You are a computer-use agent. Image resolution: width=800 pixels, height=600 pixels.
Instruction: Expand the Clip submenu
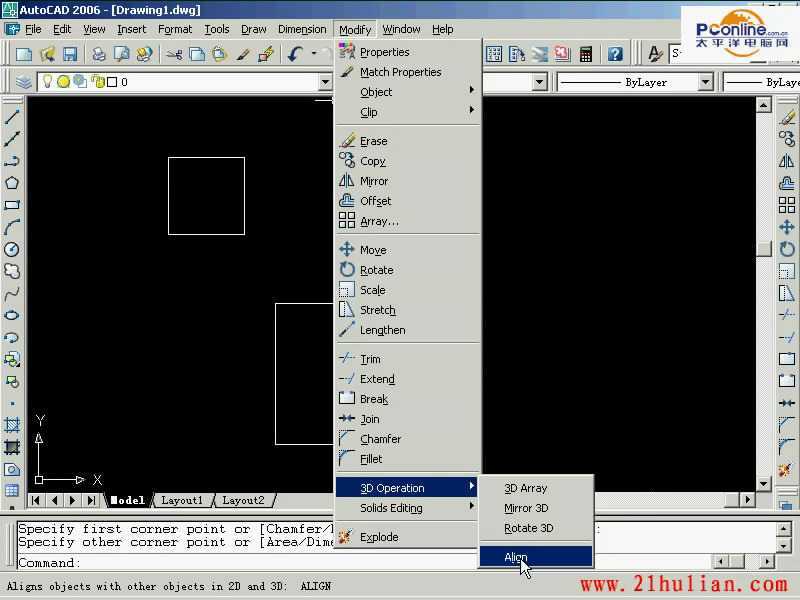click(x=408, y=112)
